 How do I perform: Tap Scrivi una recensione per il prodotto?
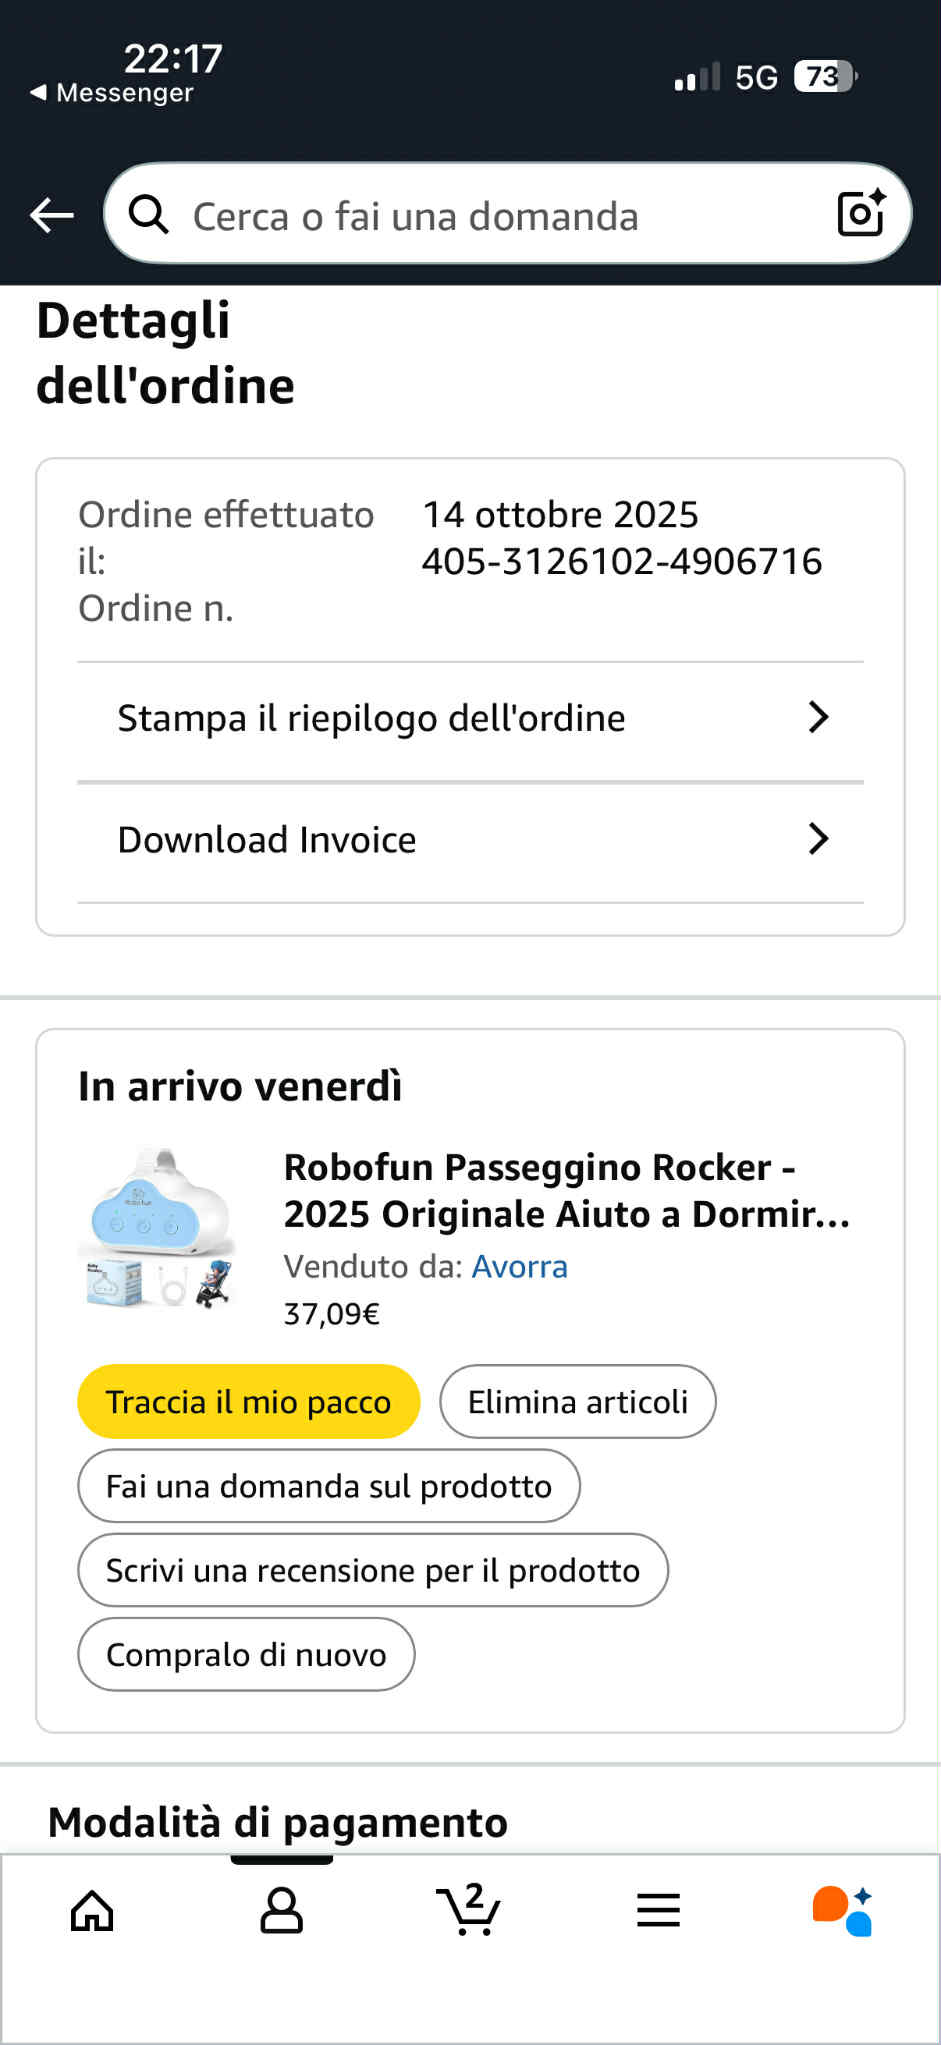(372, 1570)
